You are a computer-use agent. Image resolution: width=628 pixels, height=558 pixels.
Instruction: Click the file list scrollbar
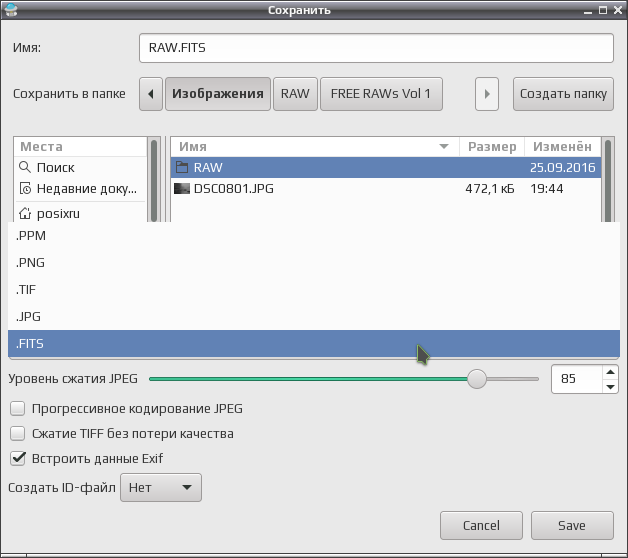point(608,179)
